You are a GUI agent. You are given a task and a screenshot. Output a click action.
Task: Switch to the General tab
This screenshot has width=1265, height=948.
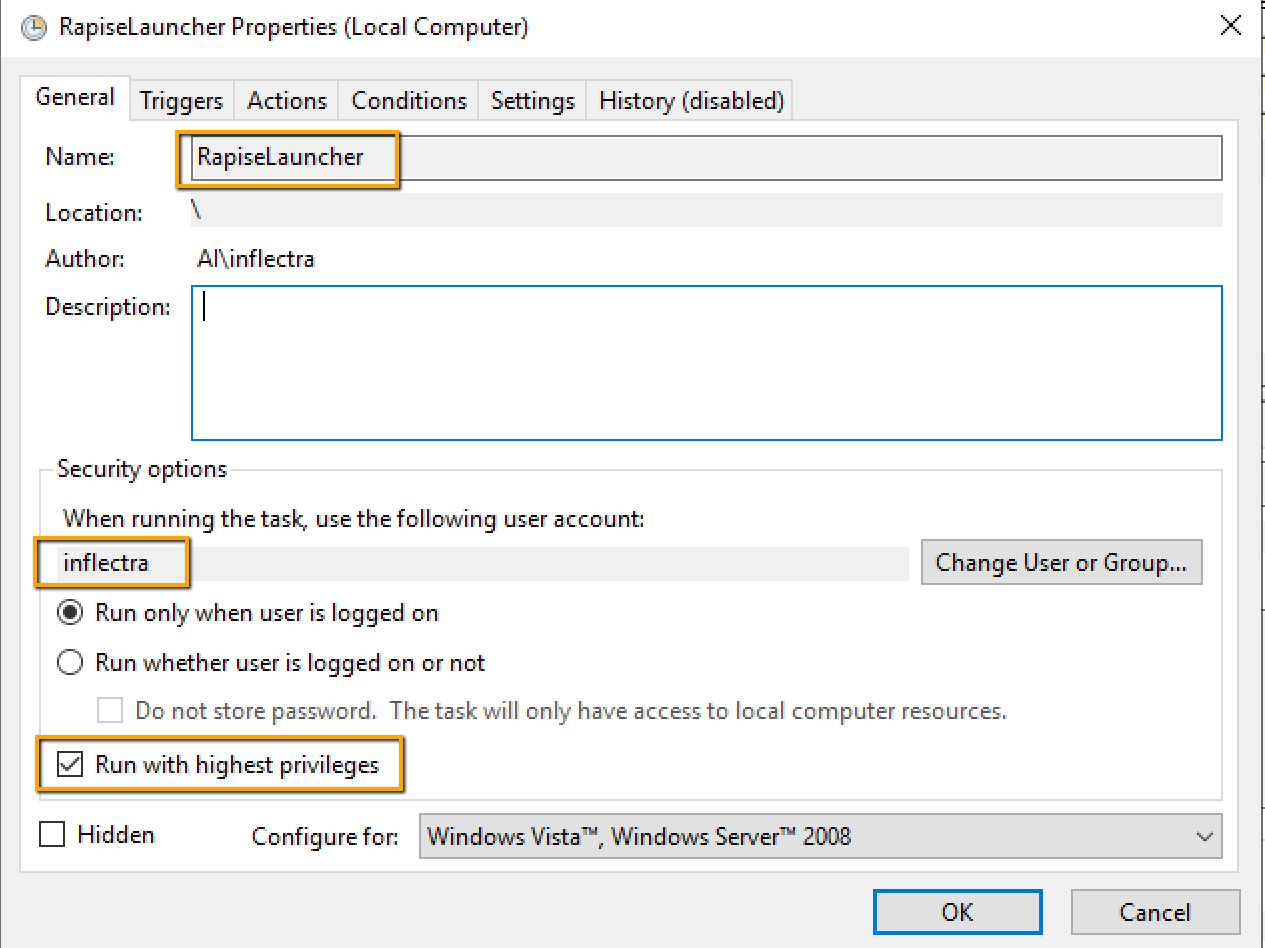(75, 98)
